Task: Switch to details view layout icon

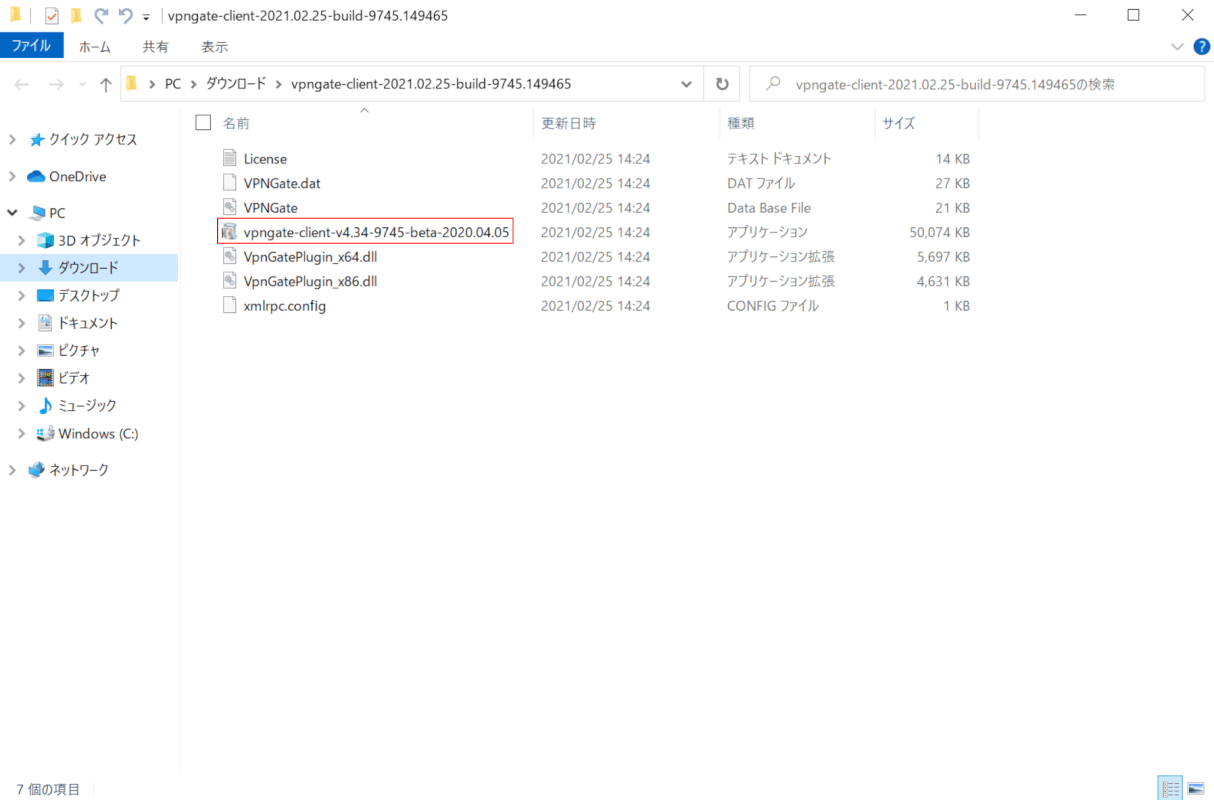Action: tap(1170, 788)
